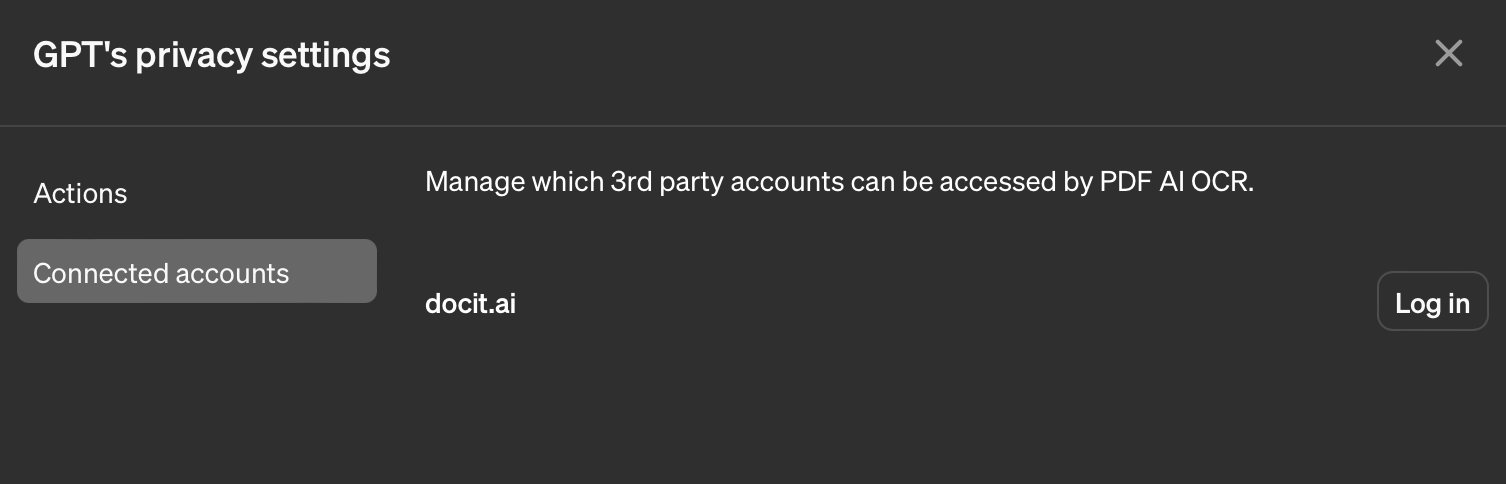Dismiss the dialog with the X icon
The height and width of the screenshot is (484, 1506).
click(x=1448, y=54)
